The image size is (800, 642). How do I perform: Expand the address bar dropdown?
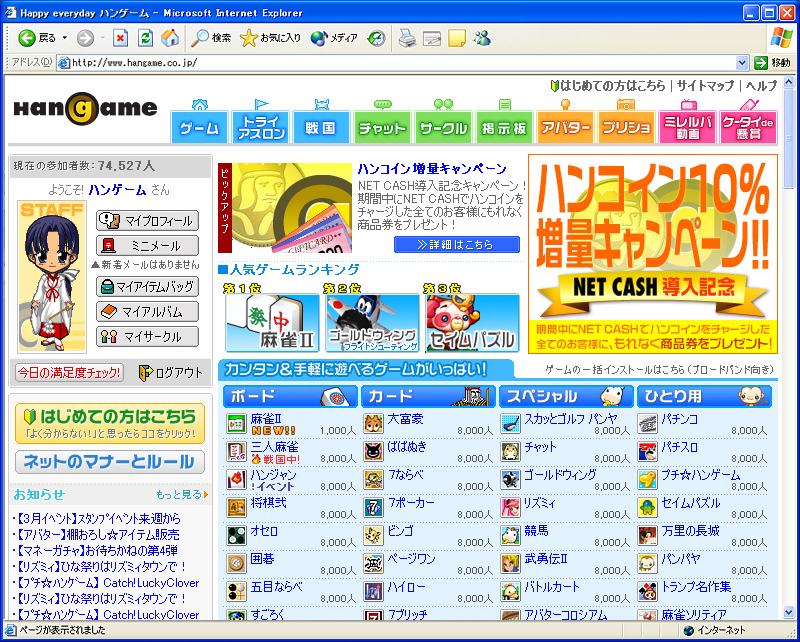tap(742, 63)
